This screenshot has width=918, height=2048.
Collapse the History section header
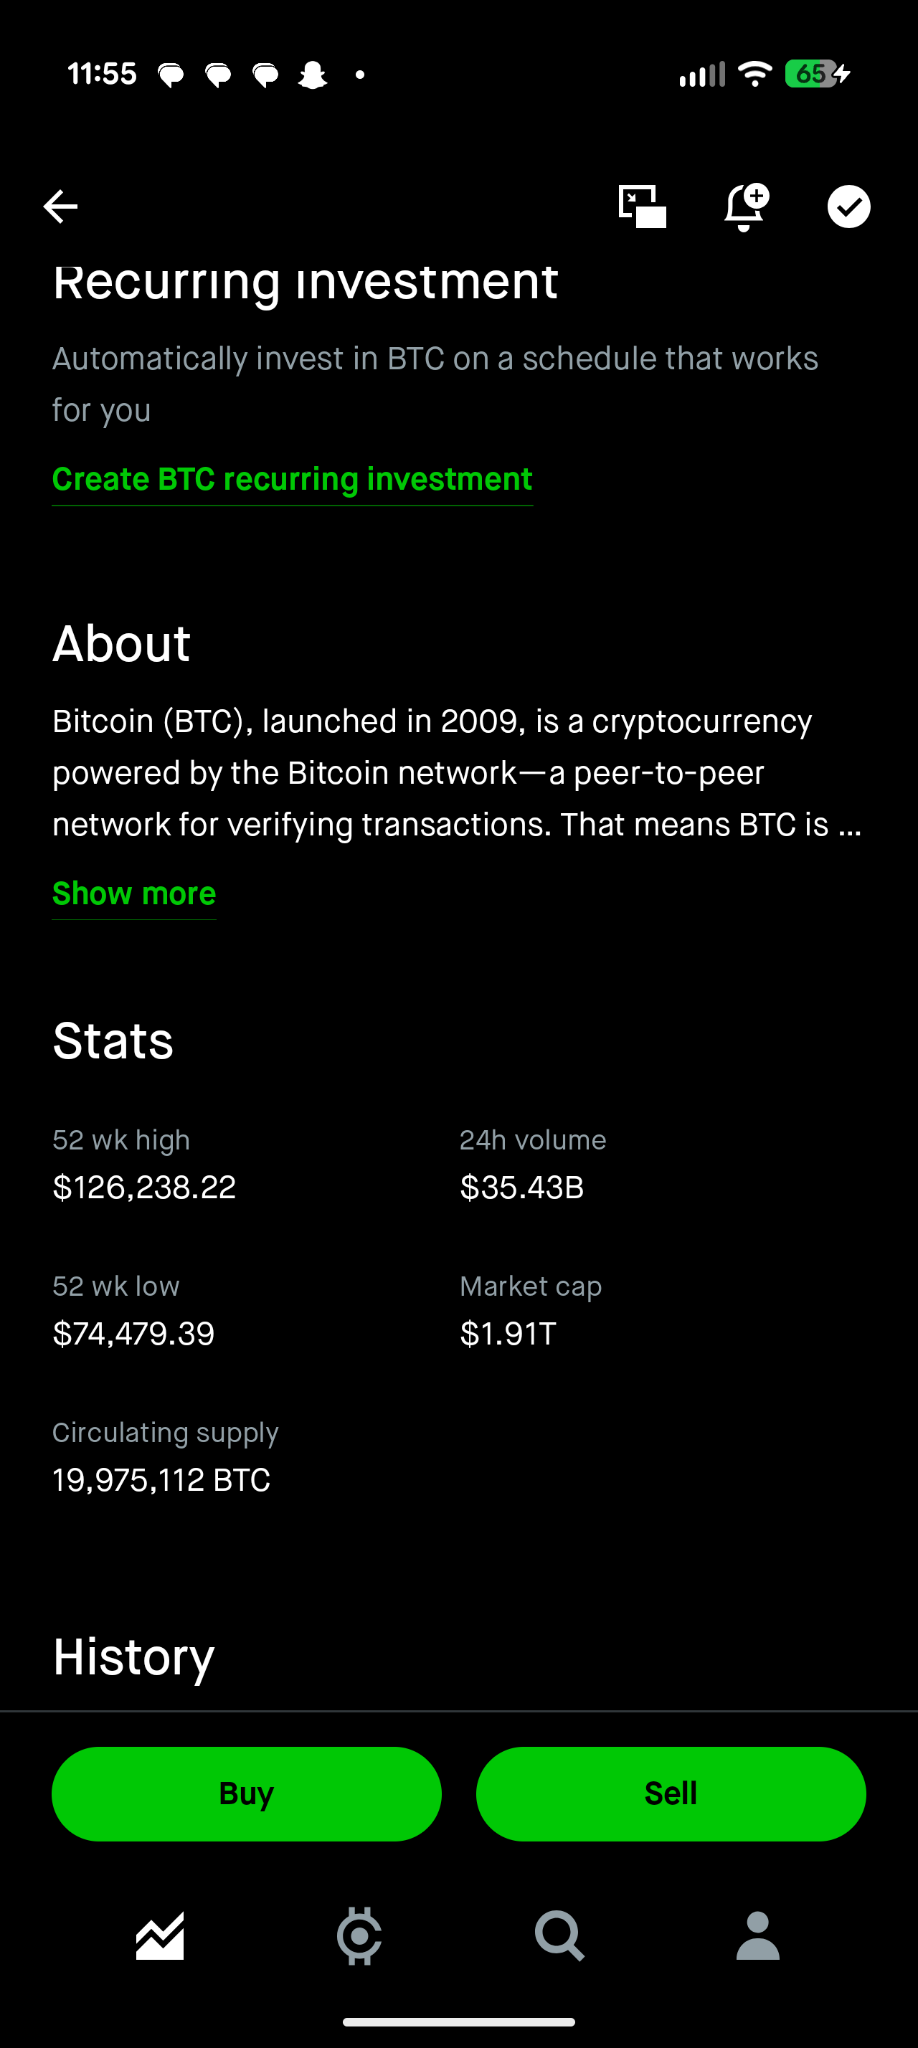coord(133,1657)
